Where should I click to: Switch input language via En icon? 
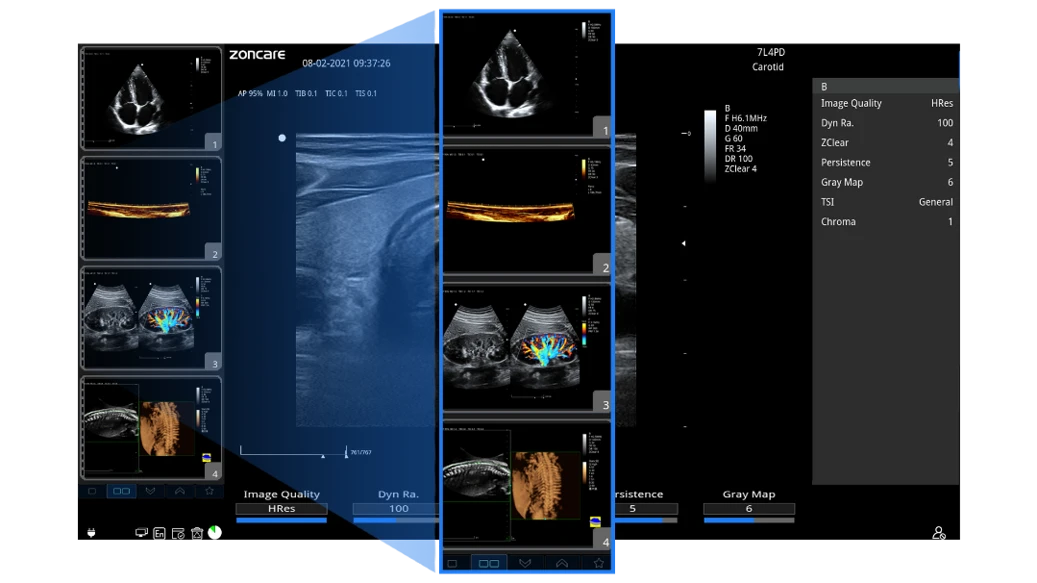(x=159, y=533)
